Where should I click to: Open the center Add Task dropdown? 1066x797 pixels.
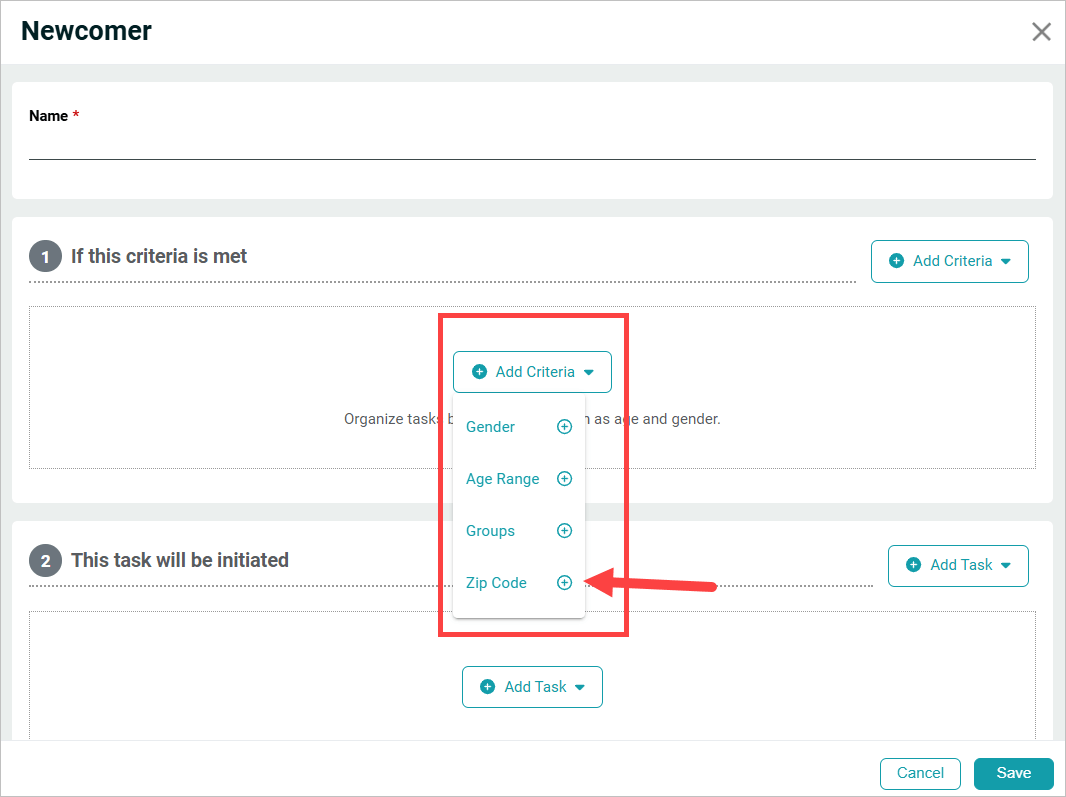[x=532, y=687]
